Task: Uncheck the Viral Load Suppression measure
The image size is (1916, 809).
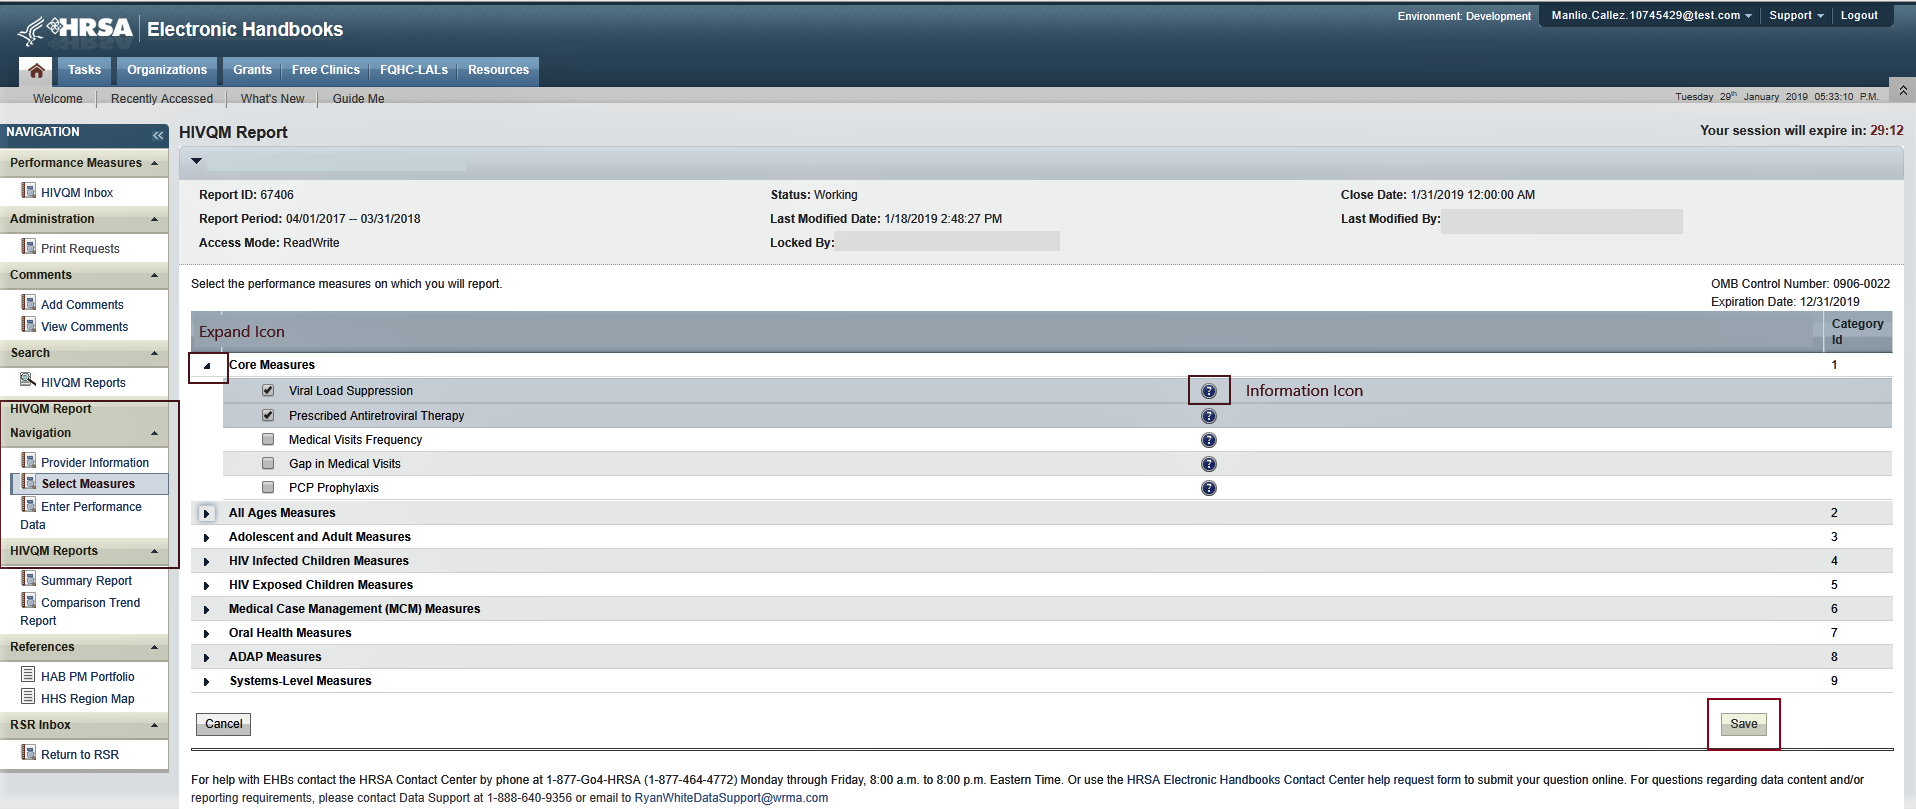Action: click(x=268, y=390)
